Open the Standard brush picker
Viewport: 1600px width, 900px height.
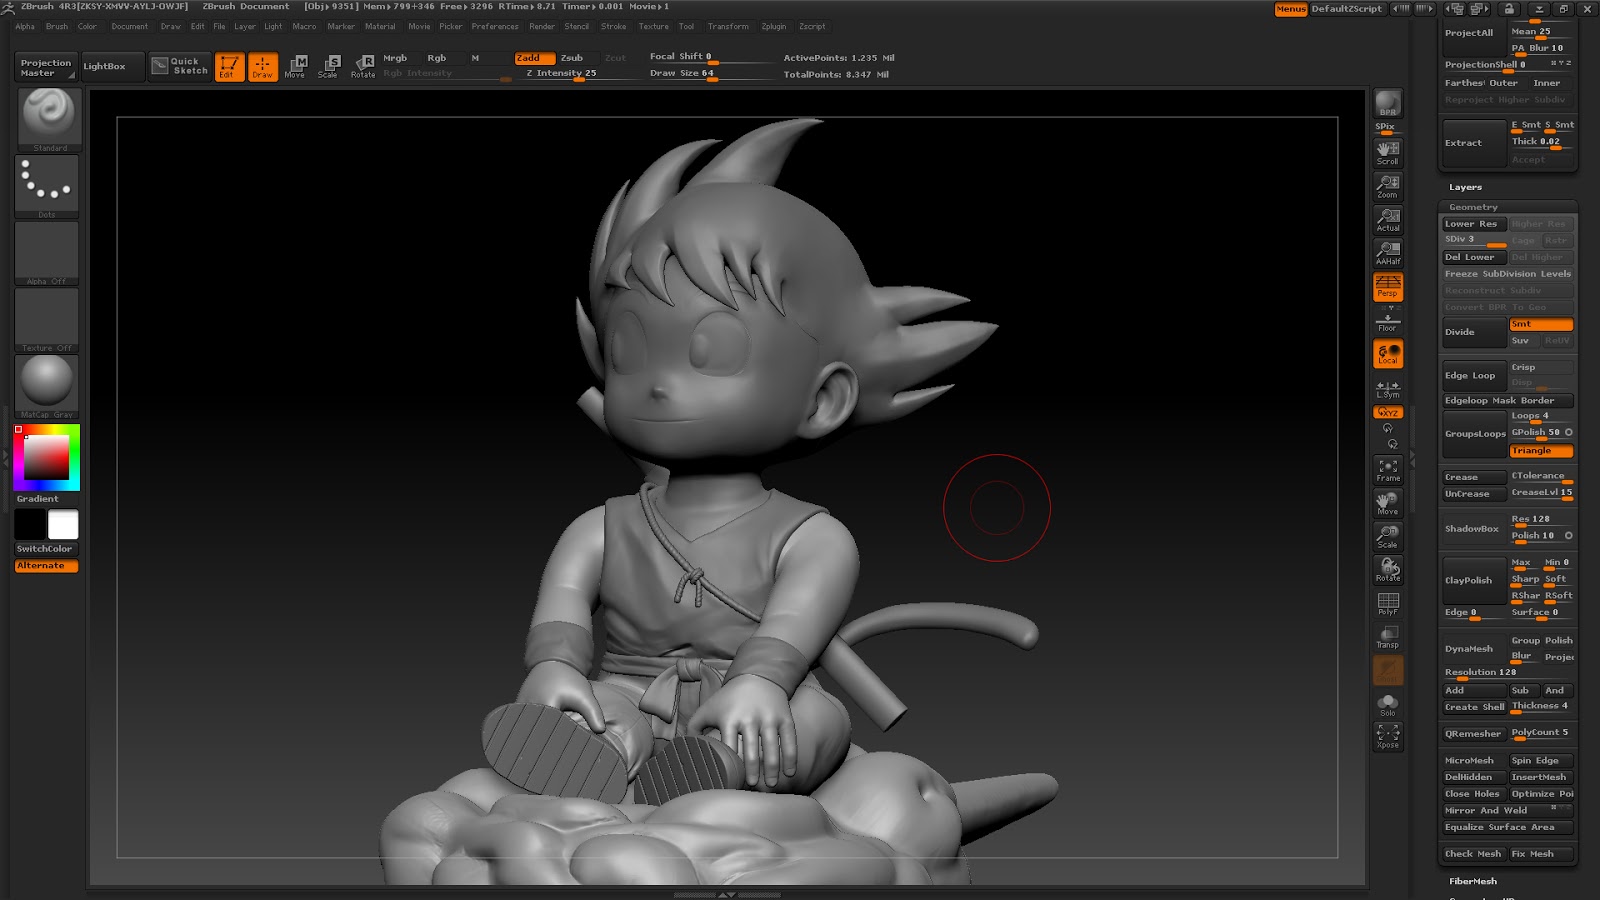click(x=47, y=119)
